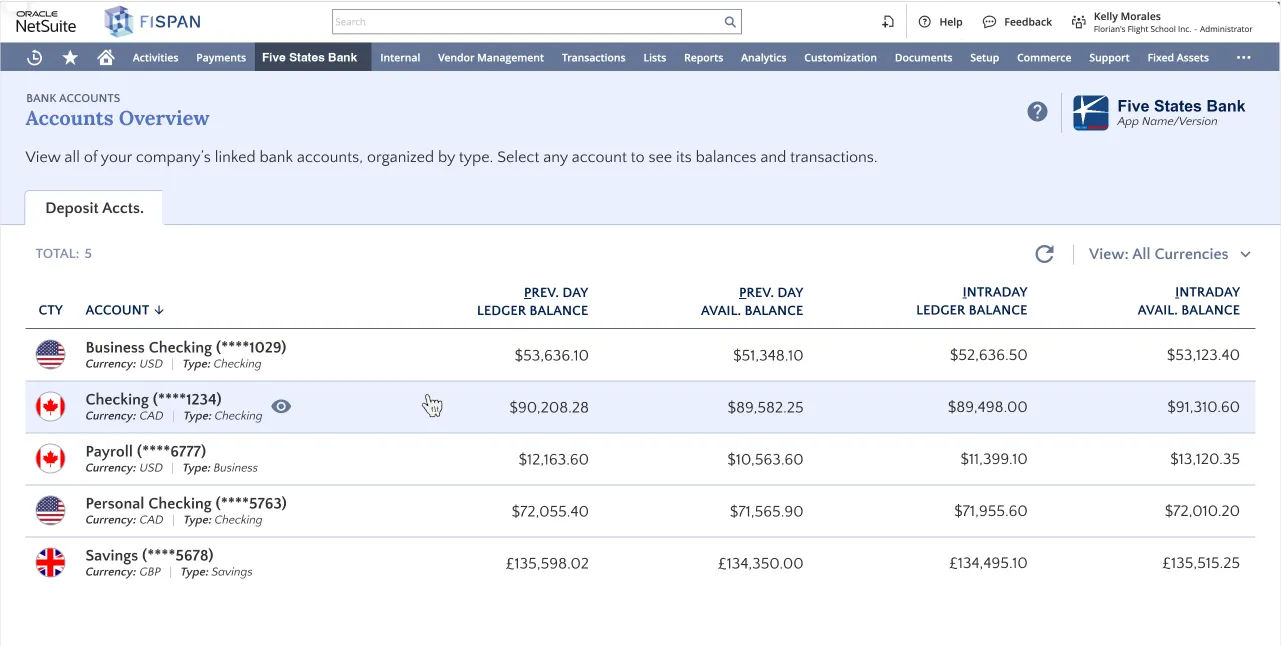Go to the Home icon

(x=105, y=57)
